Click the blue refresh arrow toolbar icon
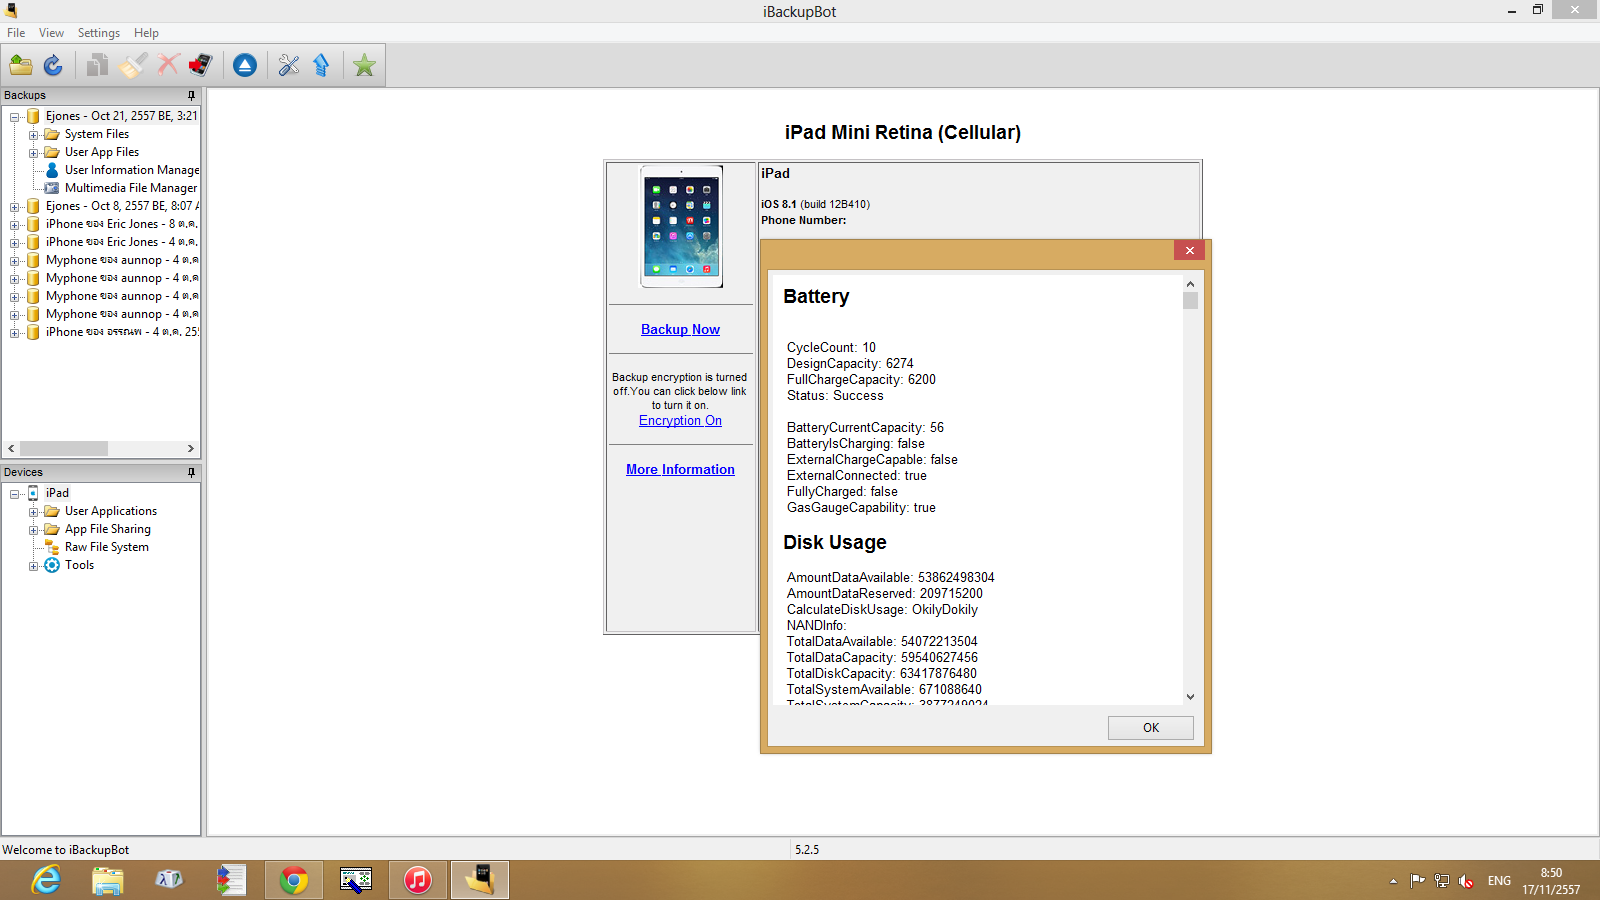Screen dimensions: 1600x900 [x=53, y=66]
